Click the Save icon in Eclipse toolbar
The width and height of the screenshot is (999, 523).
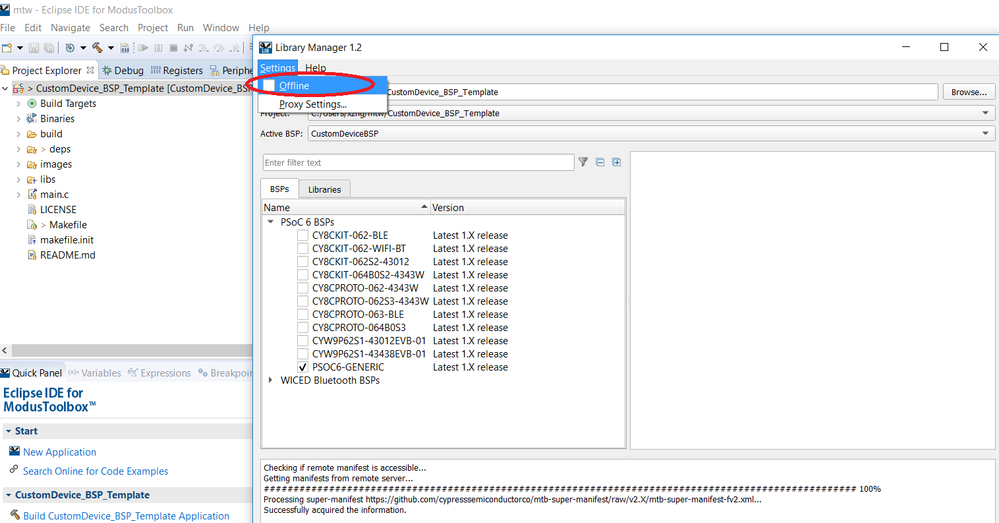point(34,48)
